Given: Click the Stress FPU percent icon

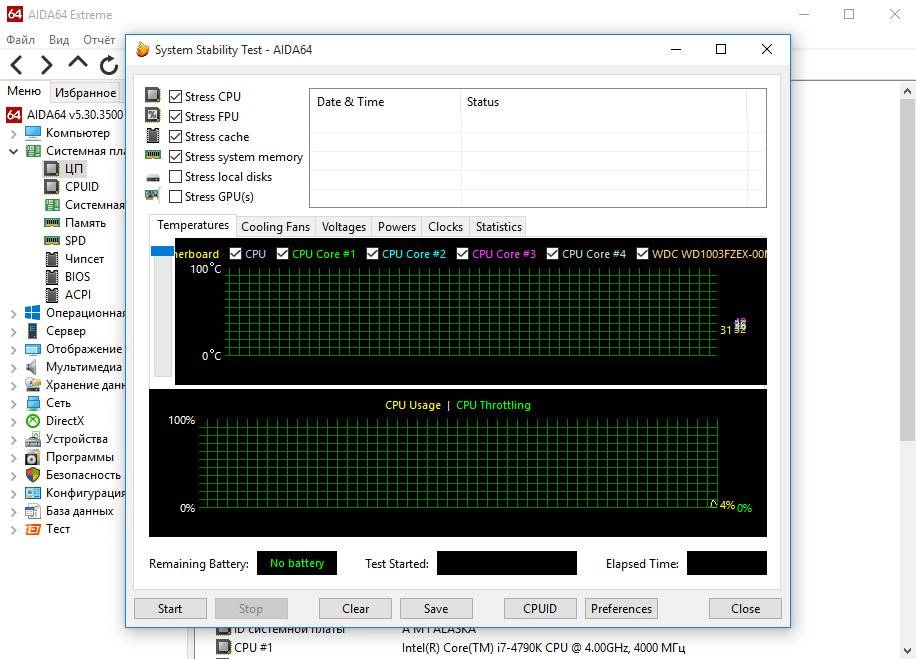Looking at the screenshot, I should (152, 115).
